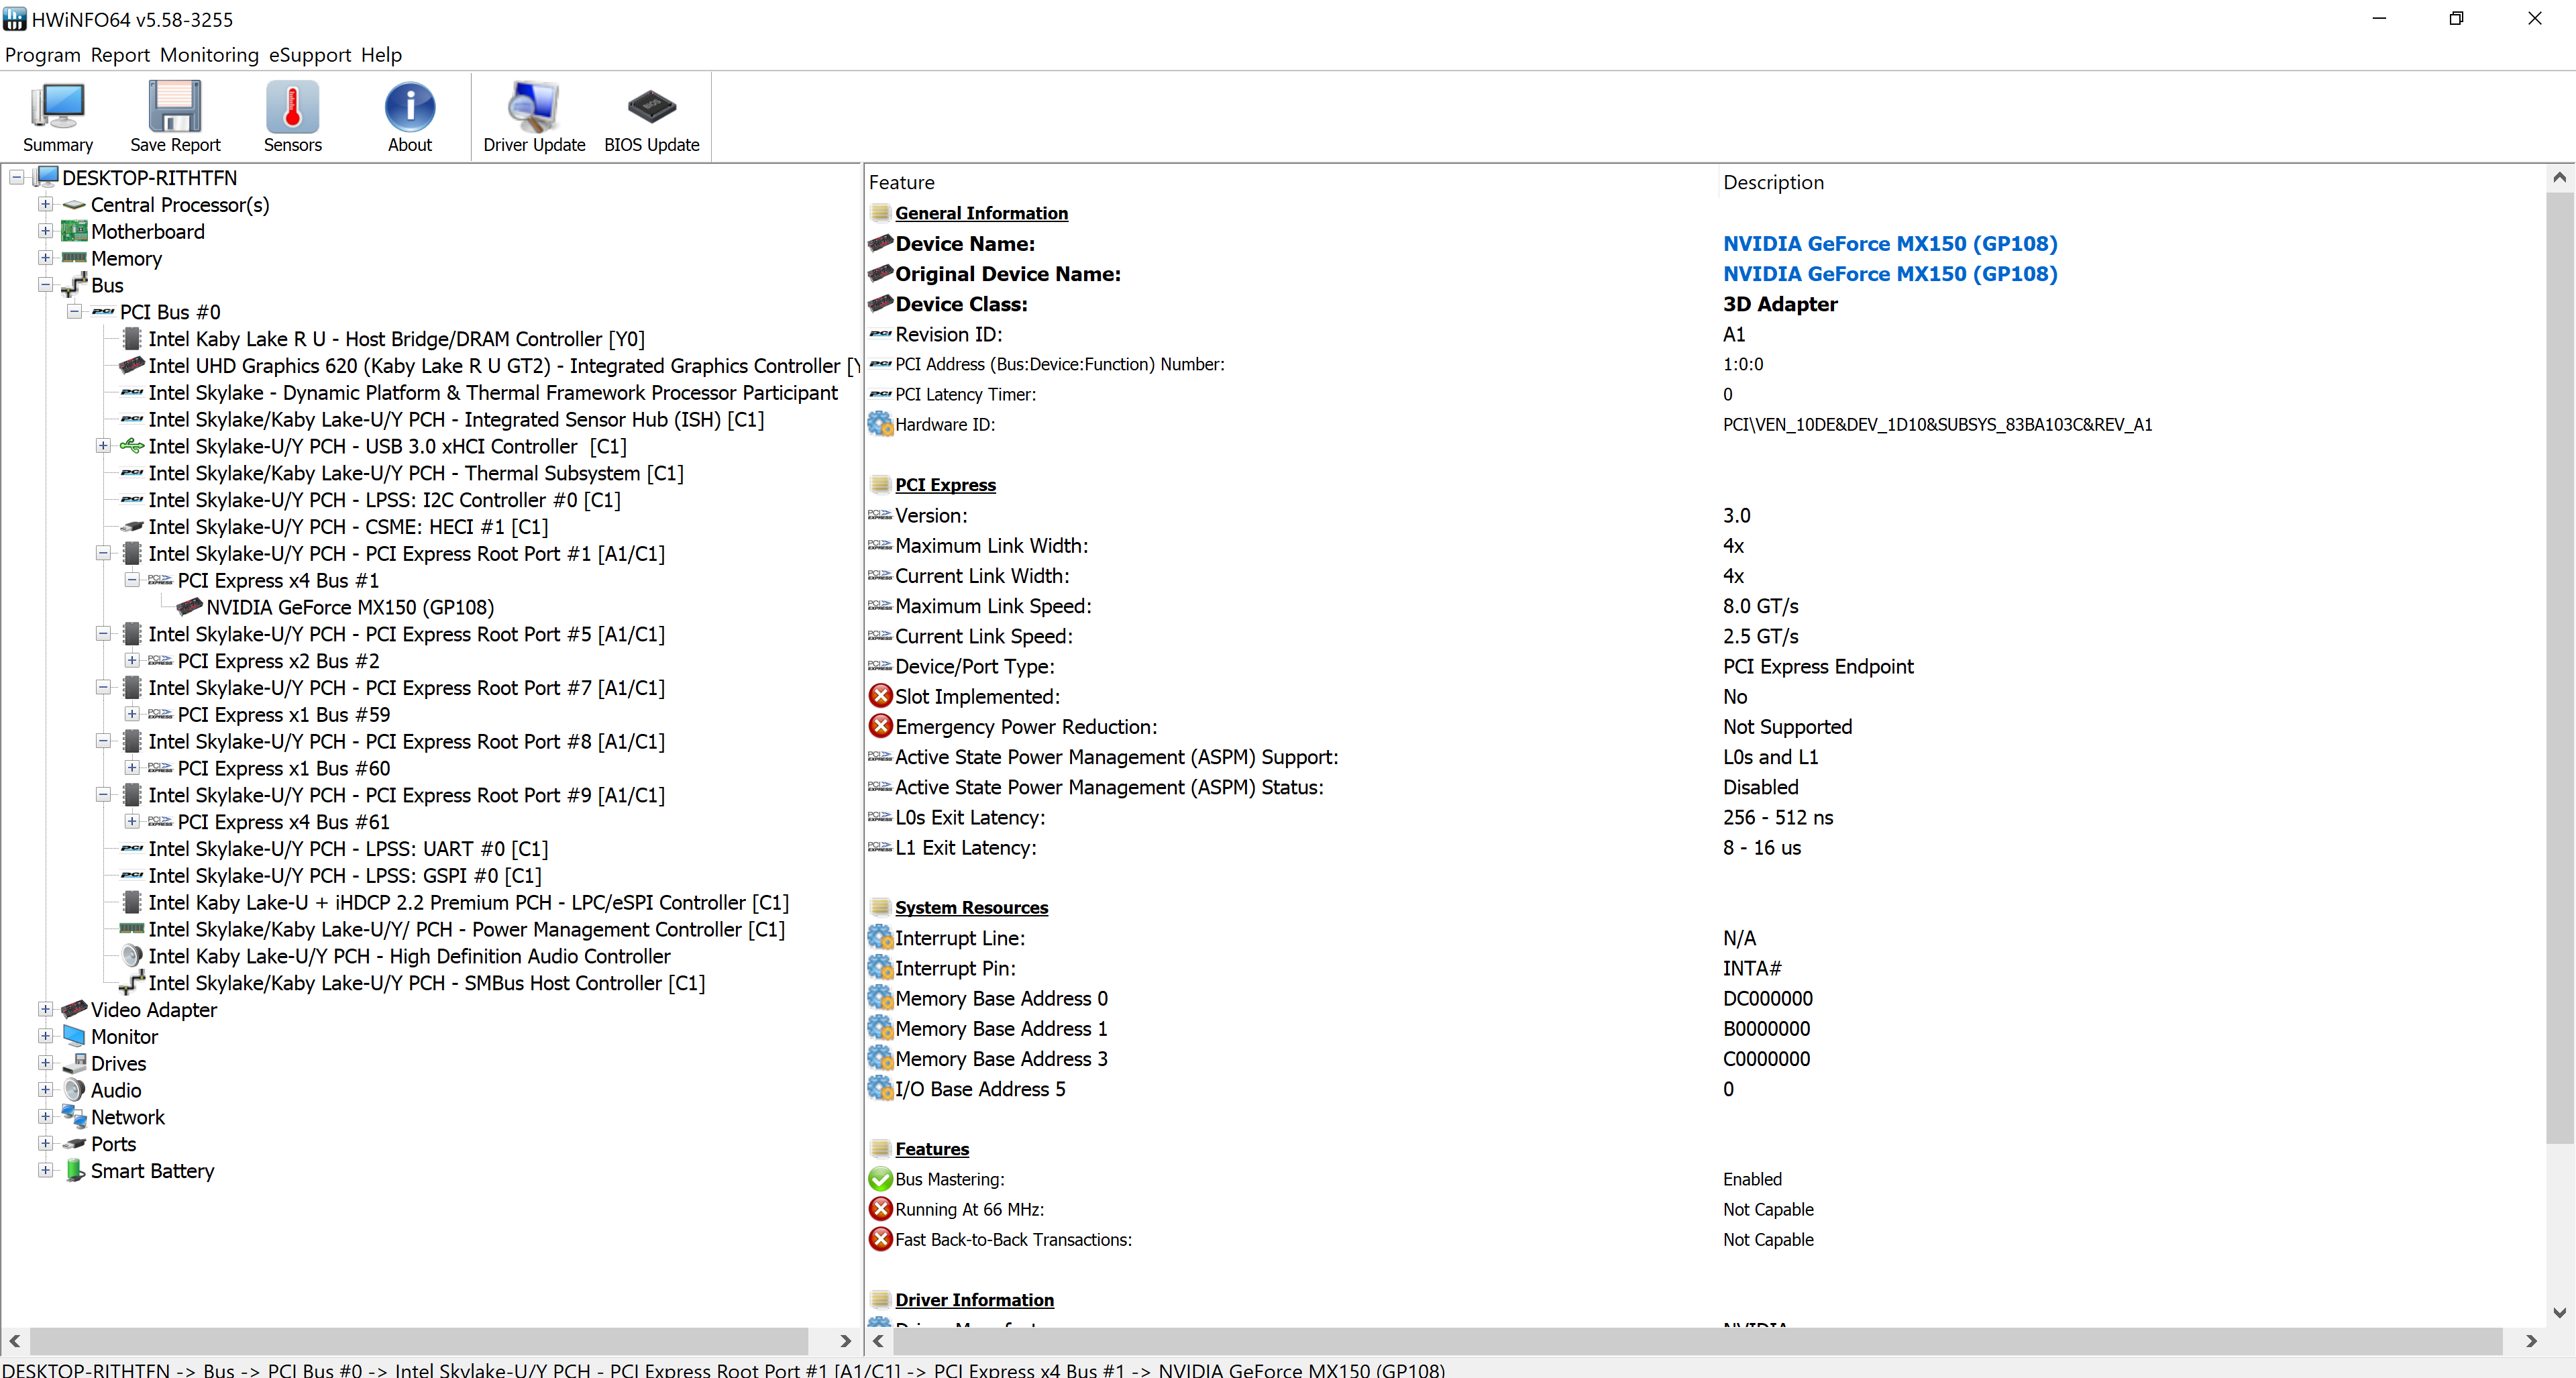
Task: Expand the Memory node
Action: tap(45, 259)
